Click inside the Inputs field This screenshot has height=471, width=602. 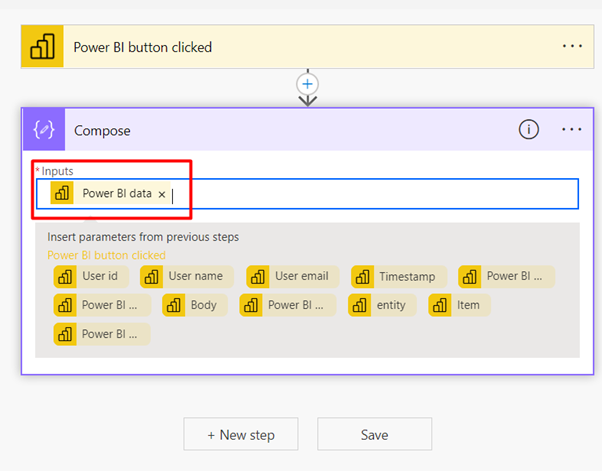click(x=307, y=194)
